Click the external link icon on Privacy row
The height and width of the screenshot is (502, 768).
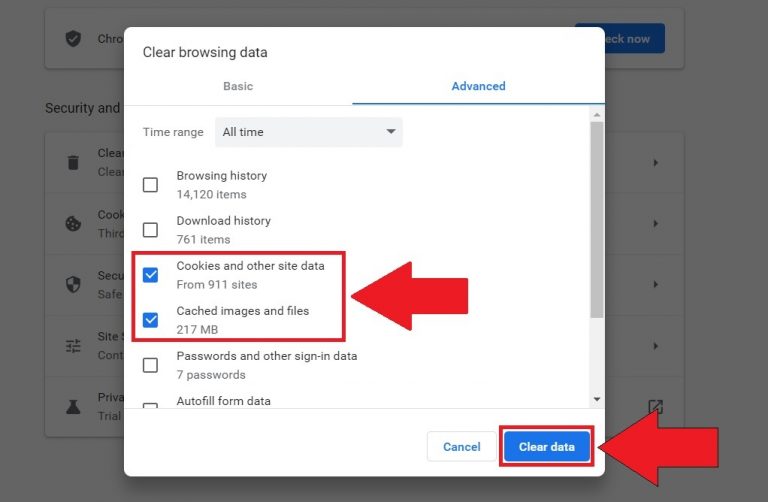pos(655,407)
